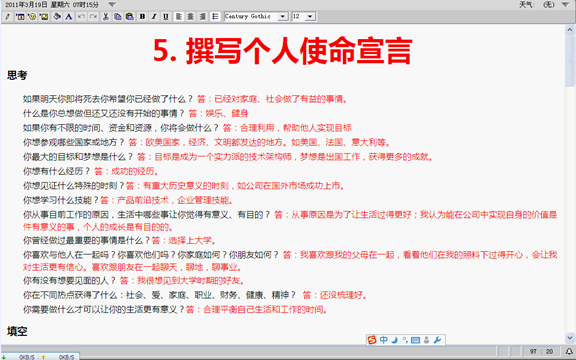
Task: Toggle underline formatting
Action: [x=166, y=17]
